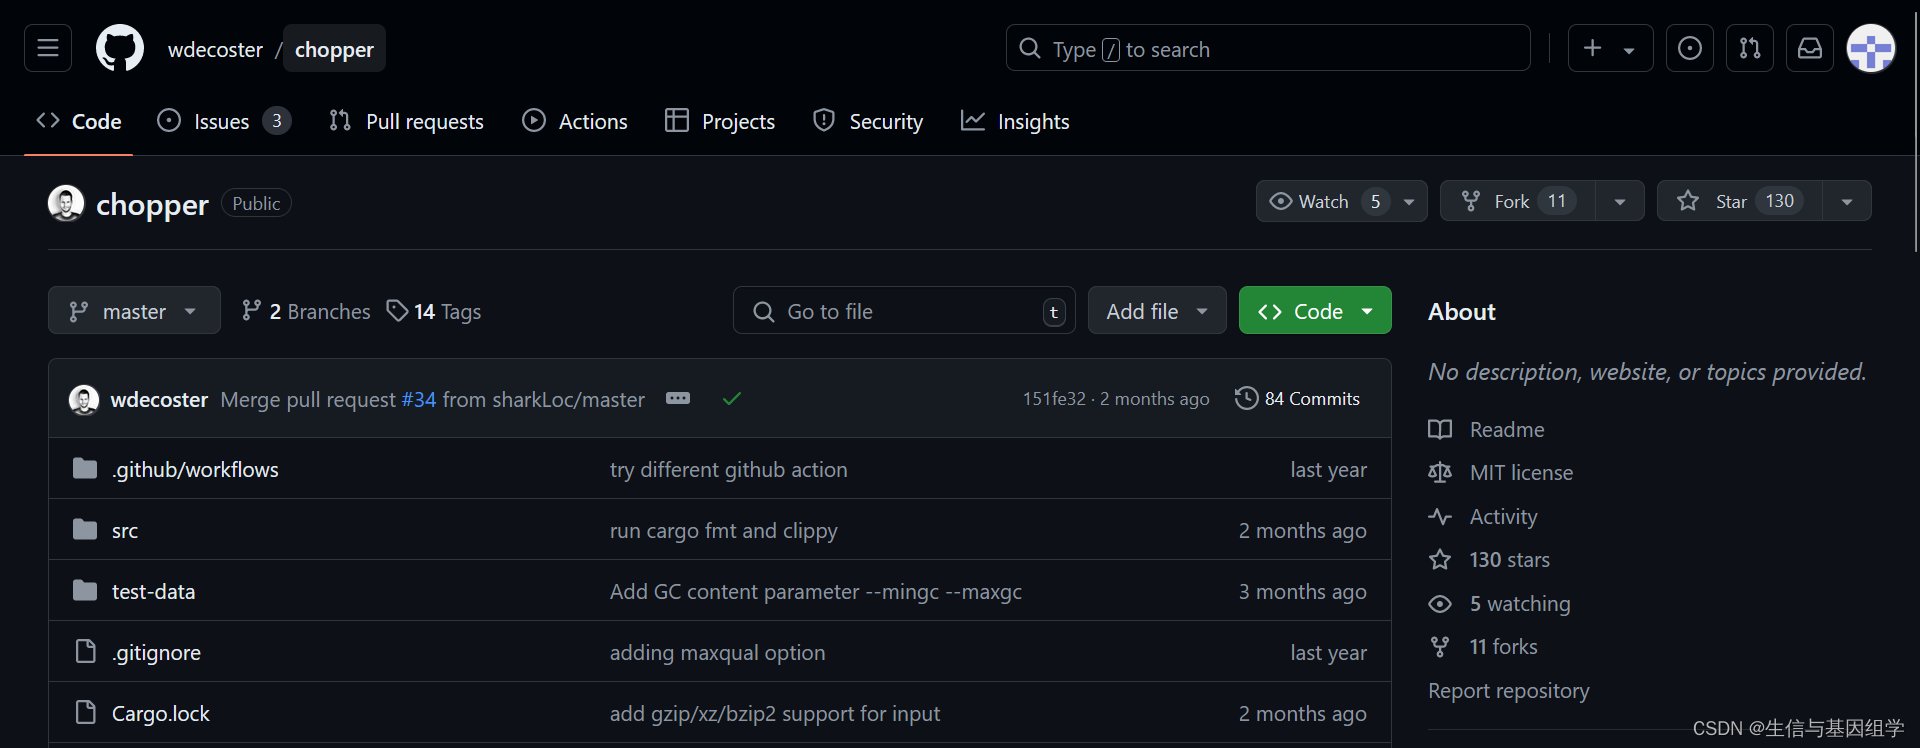The image size is (1920, 748).
Task: Click the test-data folder icon
Action: 85,591
